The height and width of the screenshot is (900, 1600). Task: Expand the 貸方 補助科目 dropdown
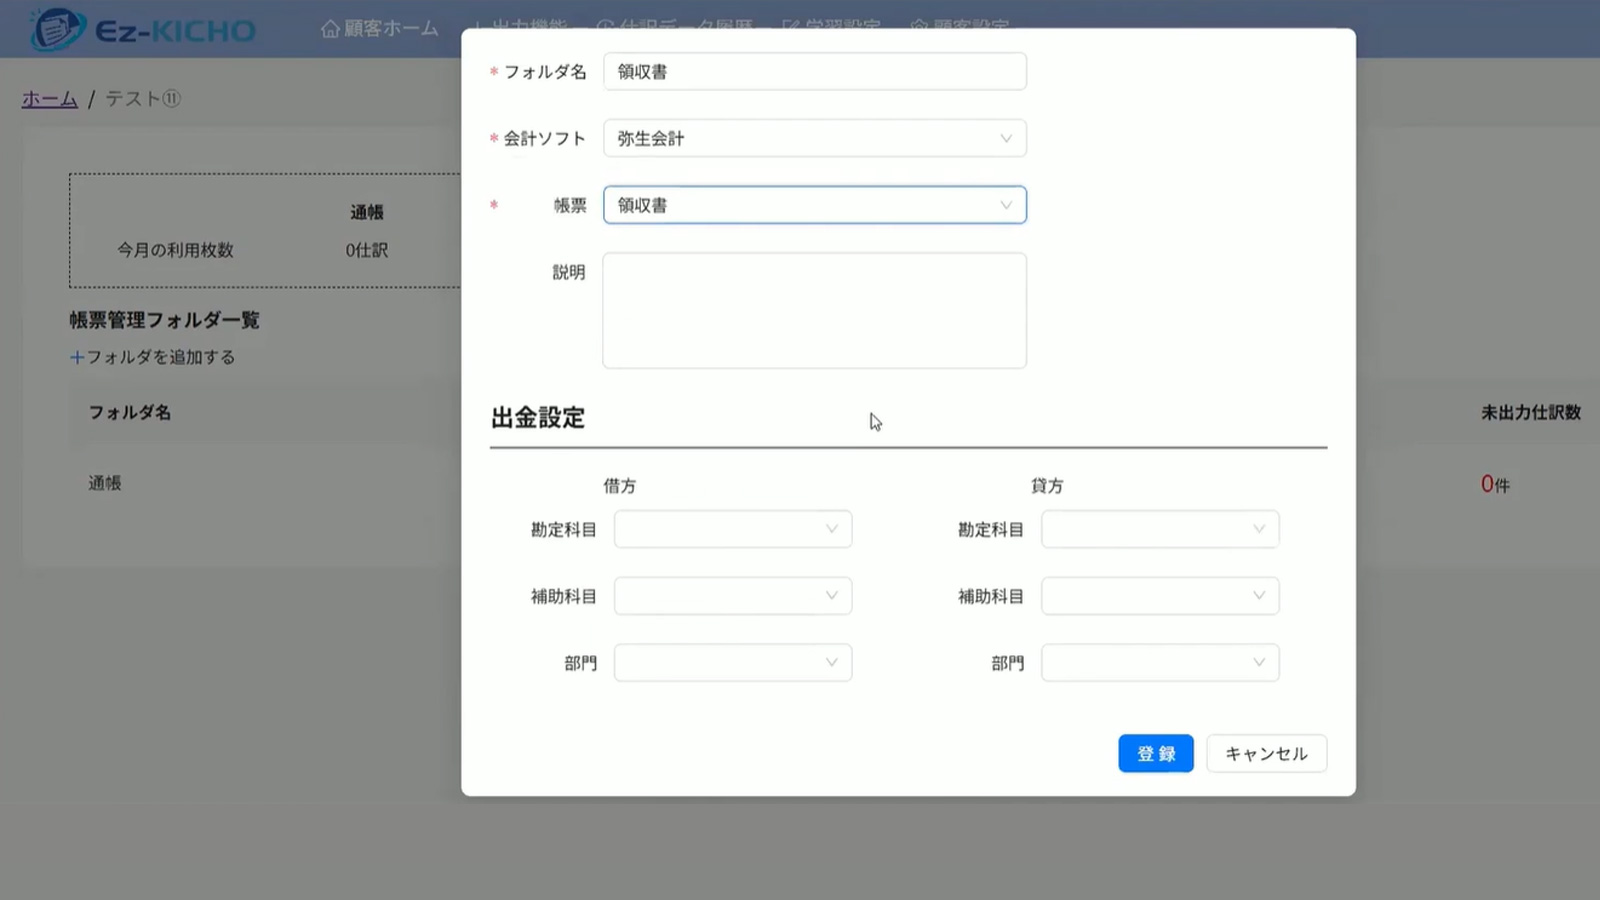[1159, 596]
